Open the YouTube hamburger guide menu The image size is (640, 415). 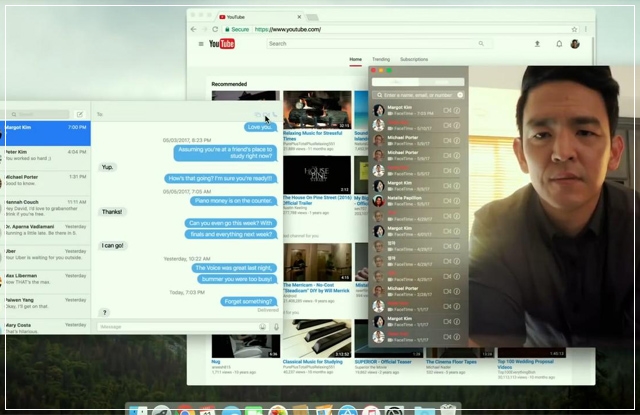[x=201, y=44]
